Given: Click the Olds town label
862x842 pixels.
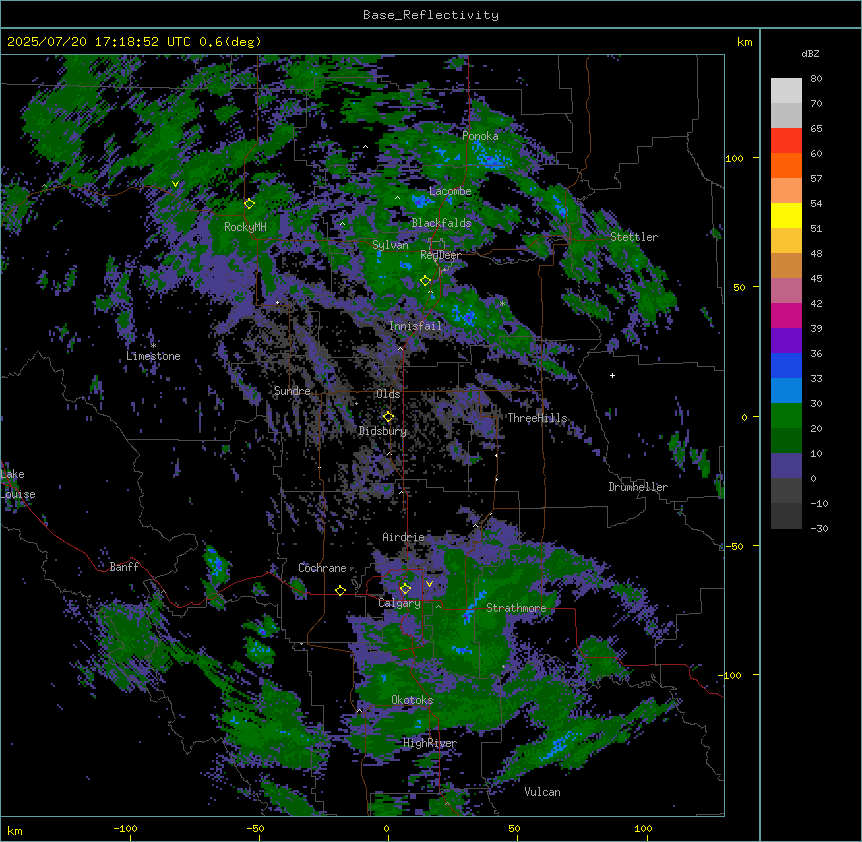Looking at the screenshot, I should (388, 394).
